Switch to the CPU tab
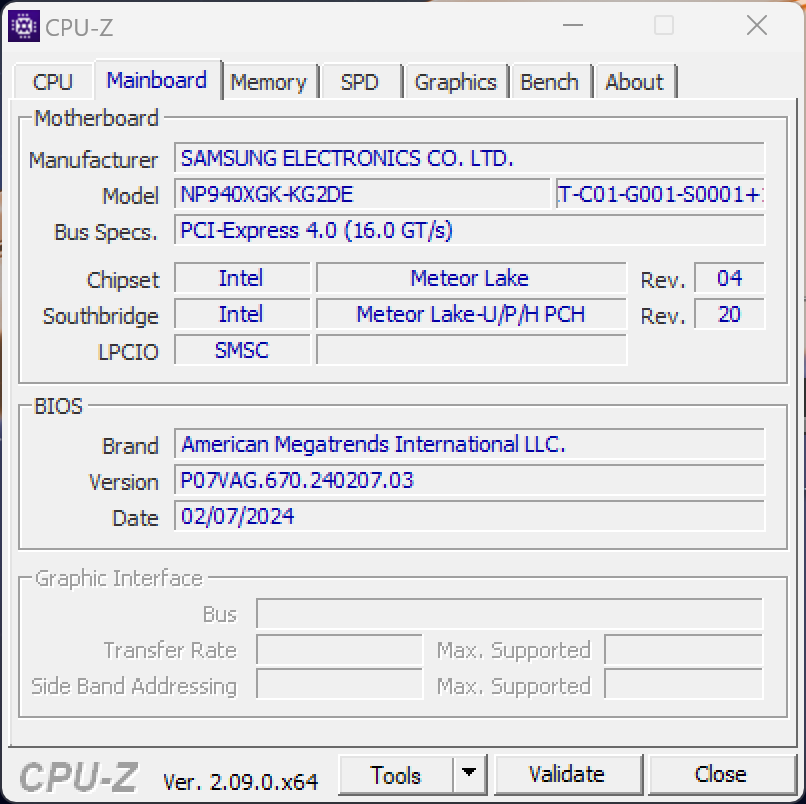Image resolution: width=806 pixels, height=804 pixels. [52, 82]
